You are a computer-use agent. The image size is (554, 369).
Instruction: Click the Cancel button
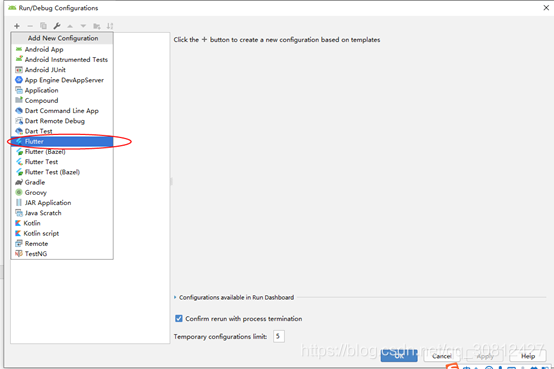(x=442, y=356)
